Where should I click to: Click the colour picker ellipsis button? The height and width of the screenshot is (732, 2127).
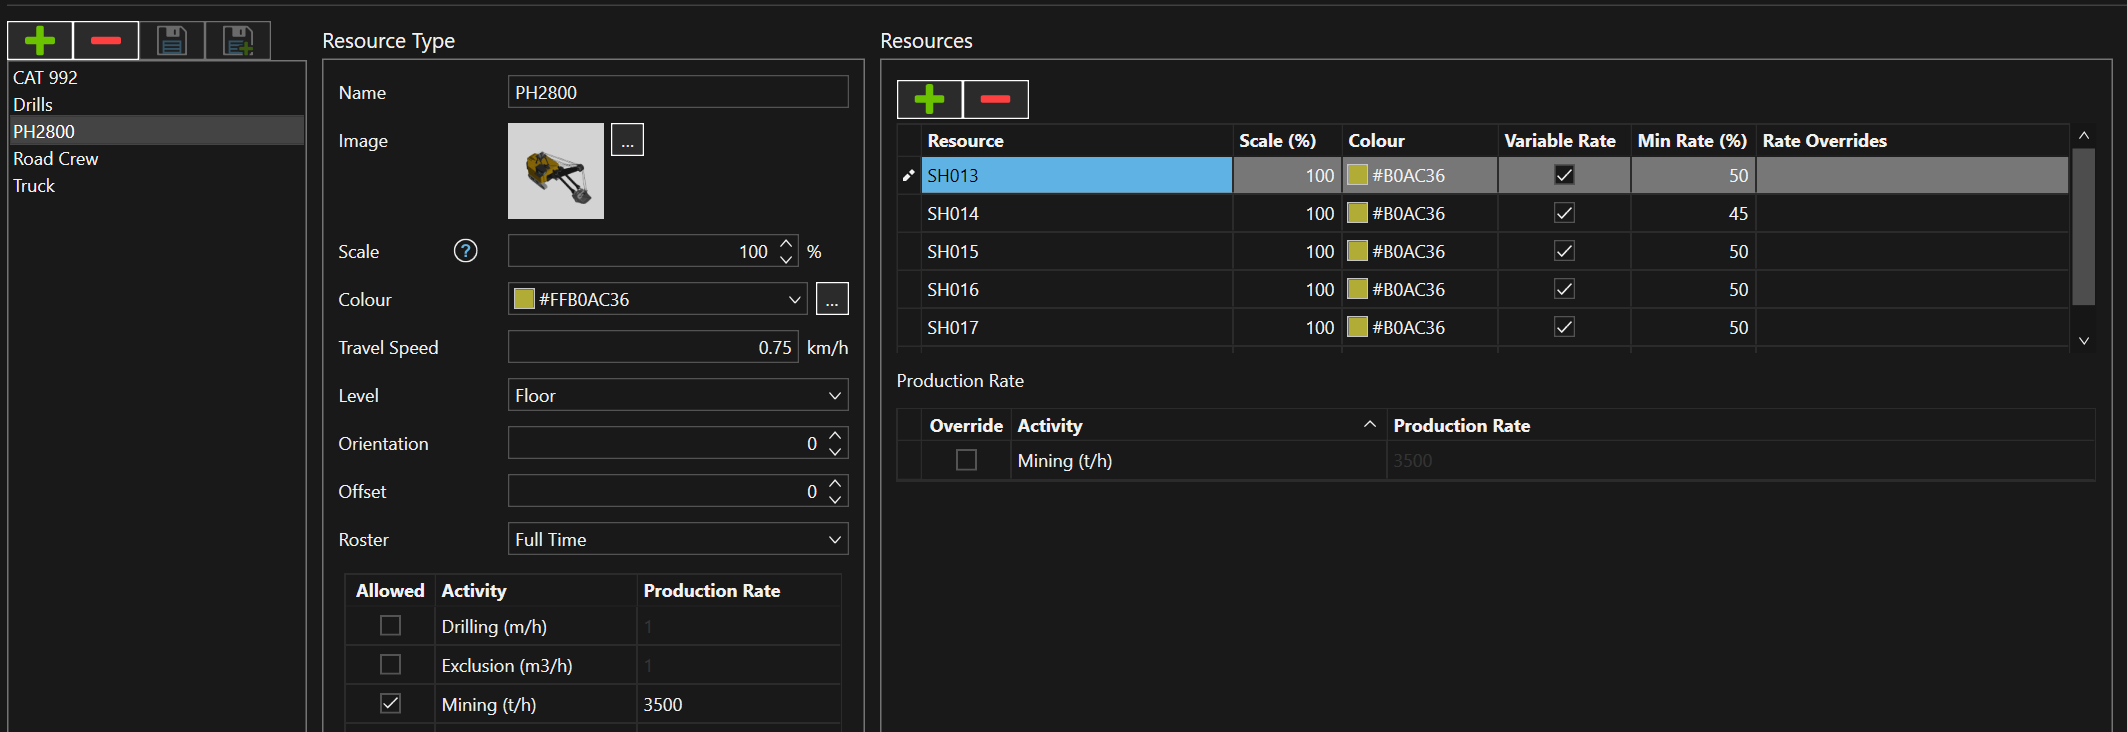click(x=832, y=299)
